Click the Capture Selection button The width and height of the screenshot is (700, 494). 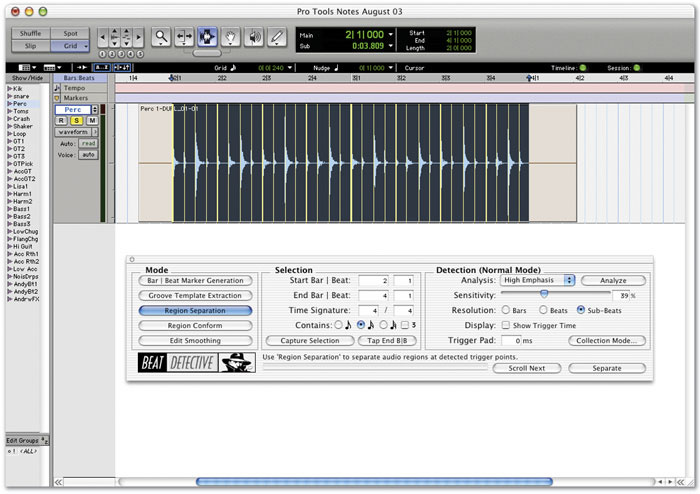[x=310, y=340]
